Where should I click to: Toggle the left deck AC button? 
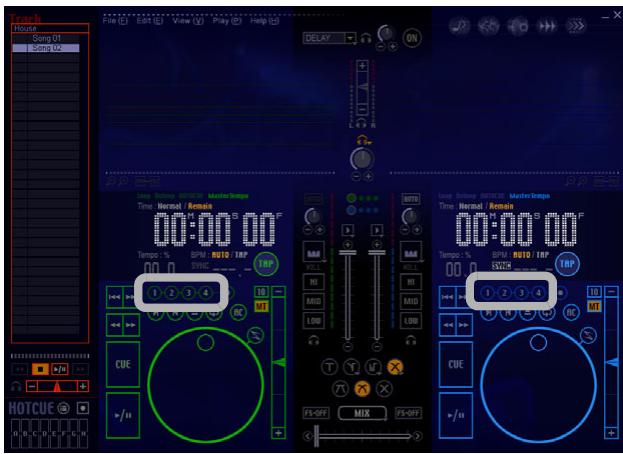coord(238,313)
